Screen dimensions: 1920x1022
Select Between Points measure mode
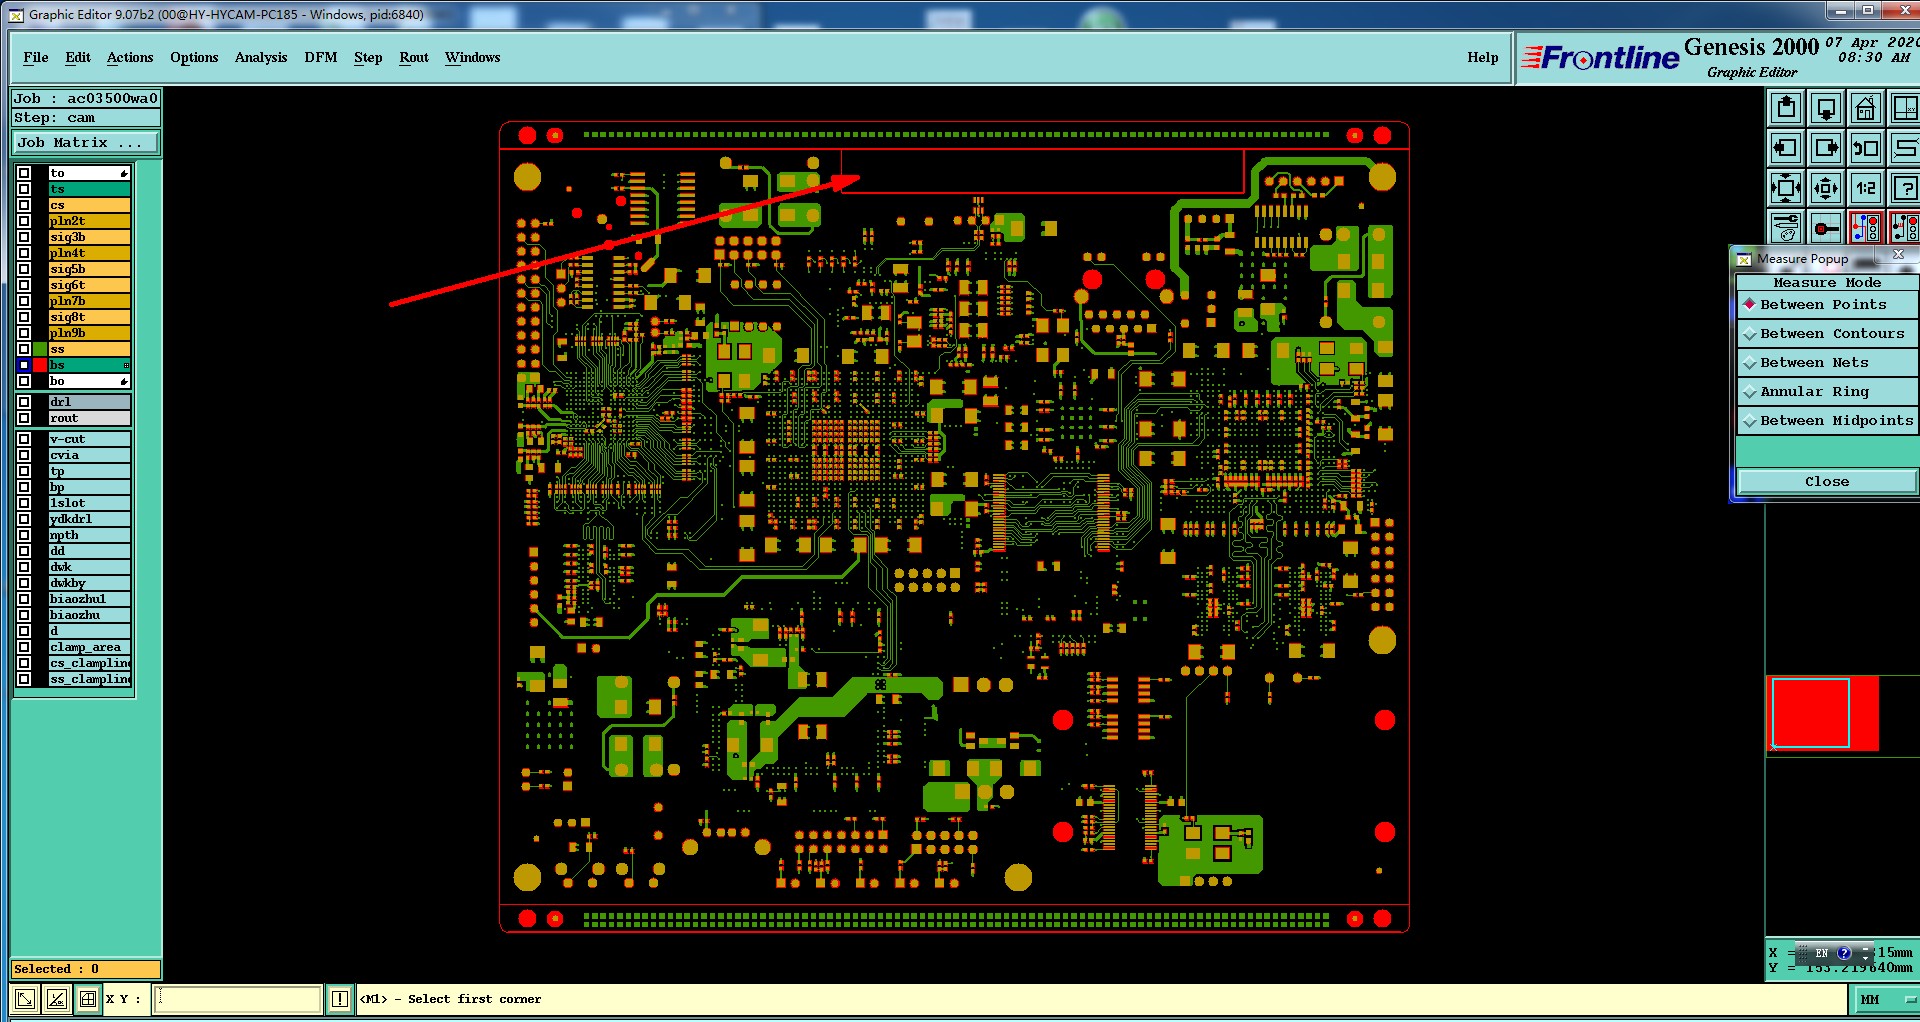point(1827,305)
